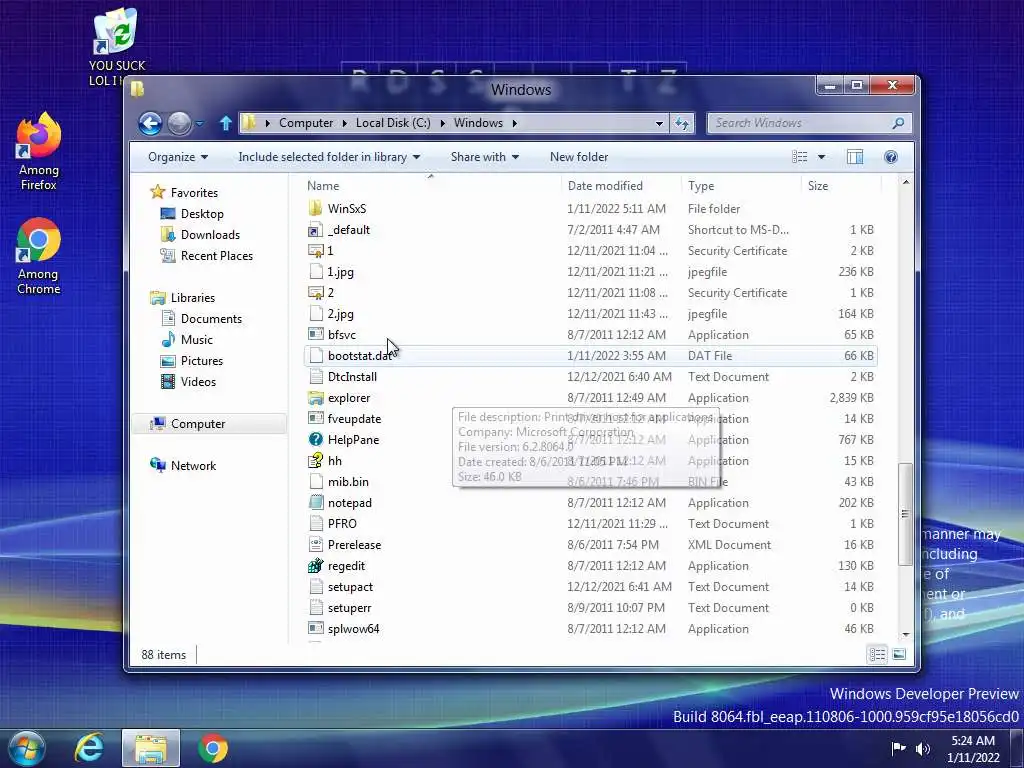1024x768 pixels.
Task: Launch Chrome from the taskbar
Action: click(213, 748)
